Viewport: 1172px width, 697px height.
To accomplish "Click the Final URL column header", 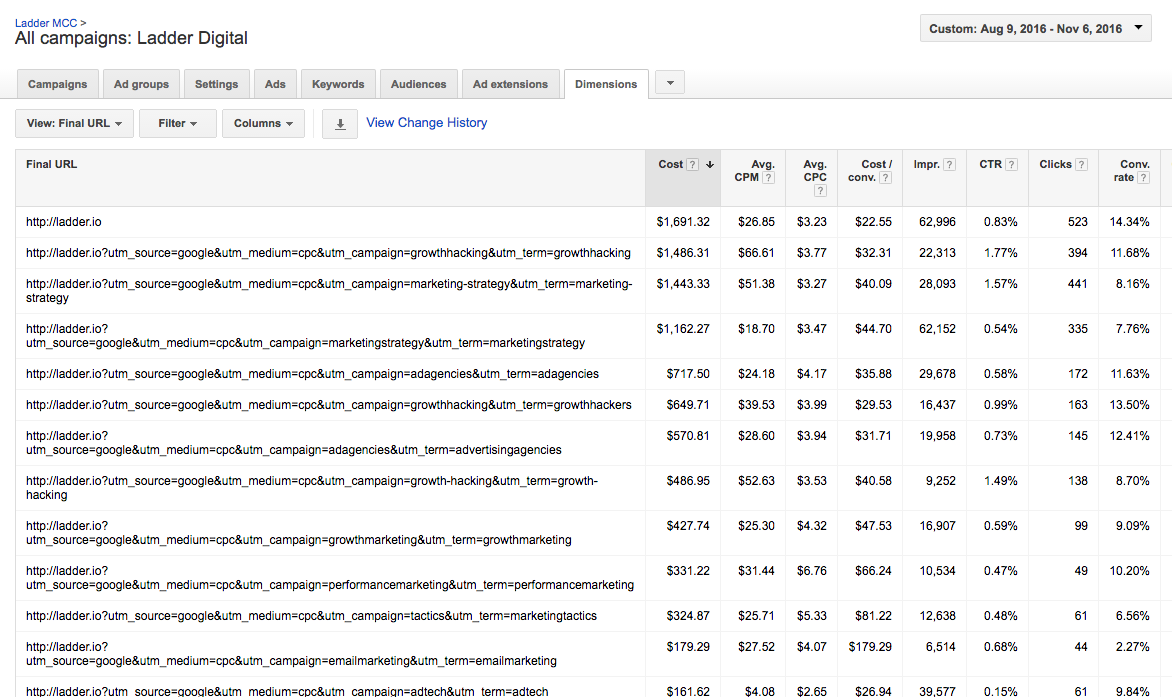I will [52, 165].
